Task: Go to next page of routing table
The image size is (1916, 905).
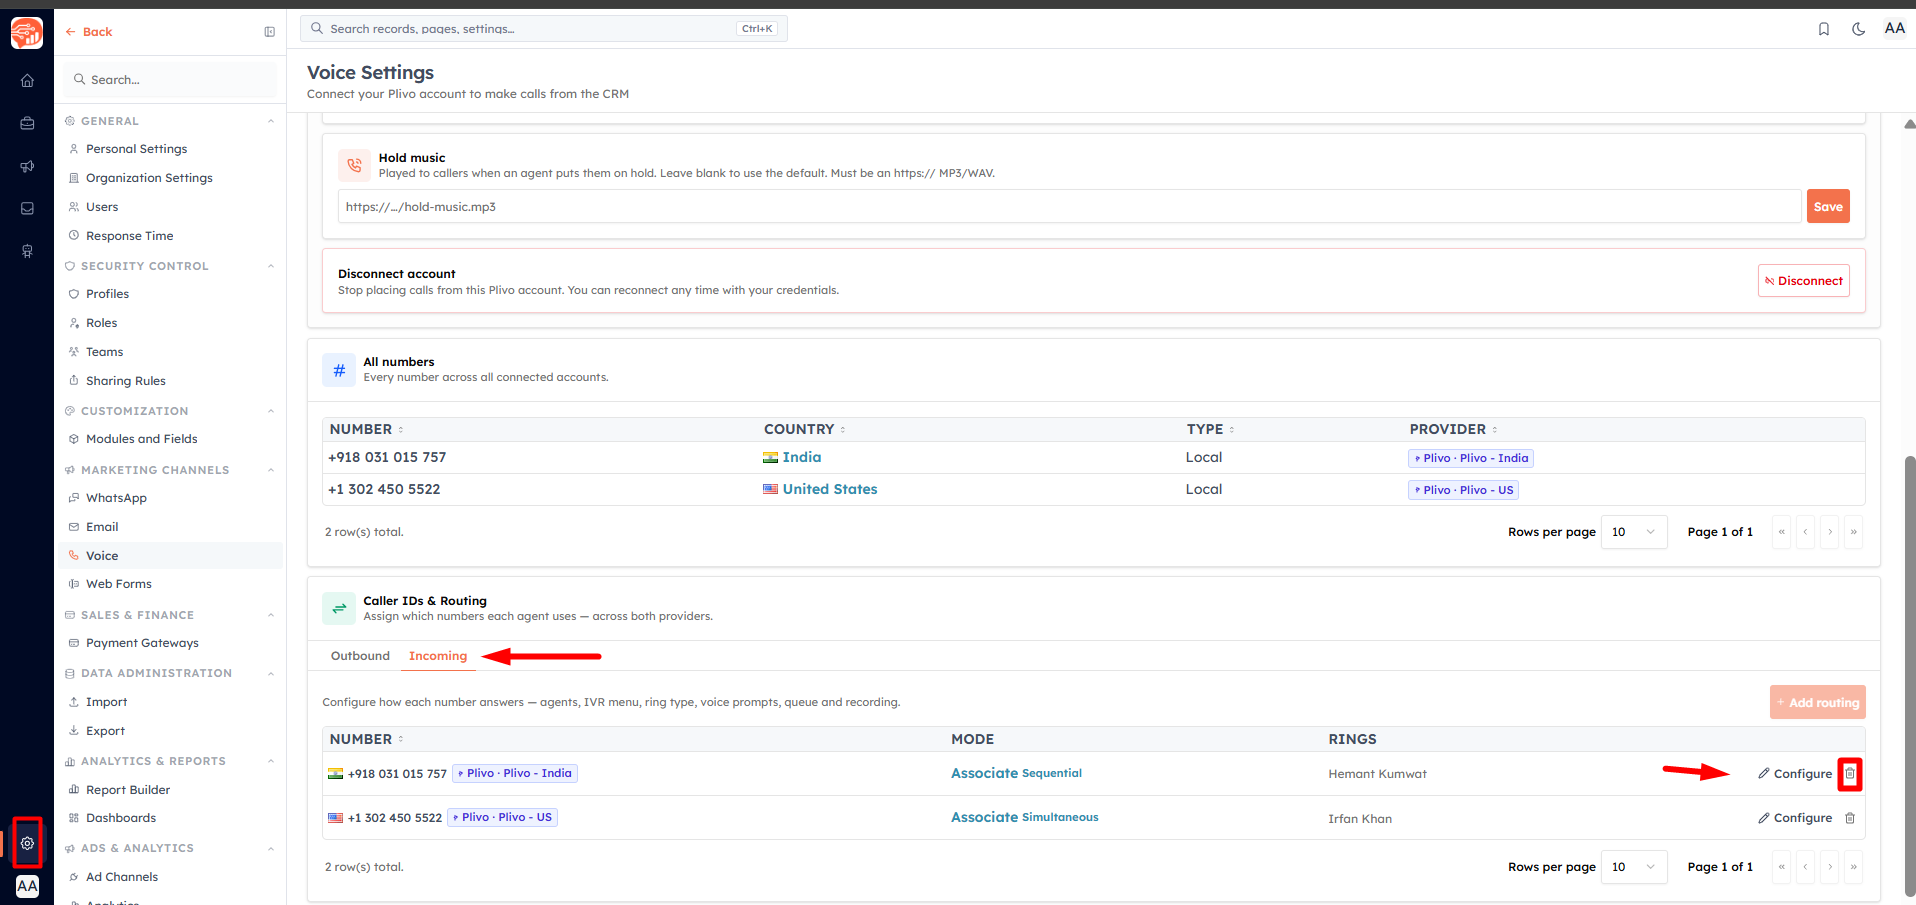Action: pyautogui.click(x=1829, y=867)
